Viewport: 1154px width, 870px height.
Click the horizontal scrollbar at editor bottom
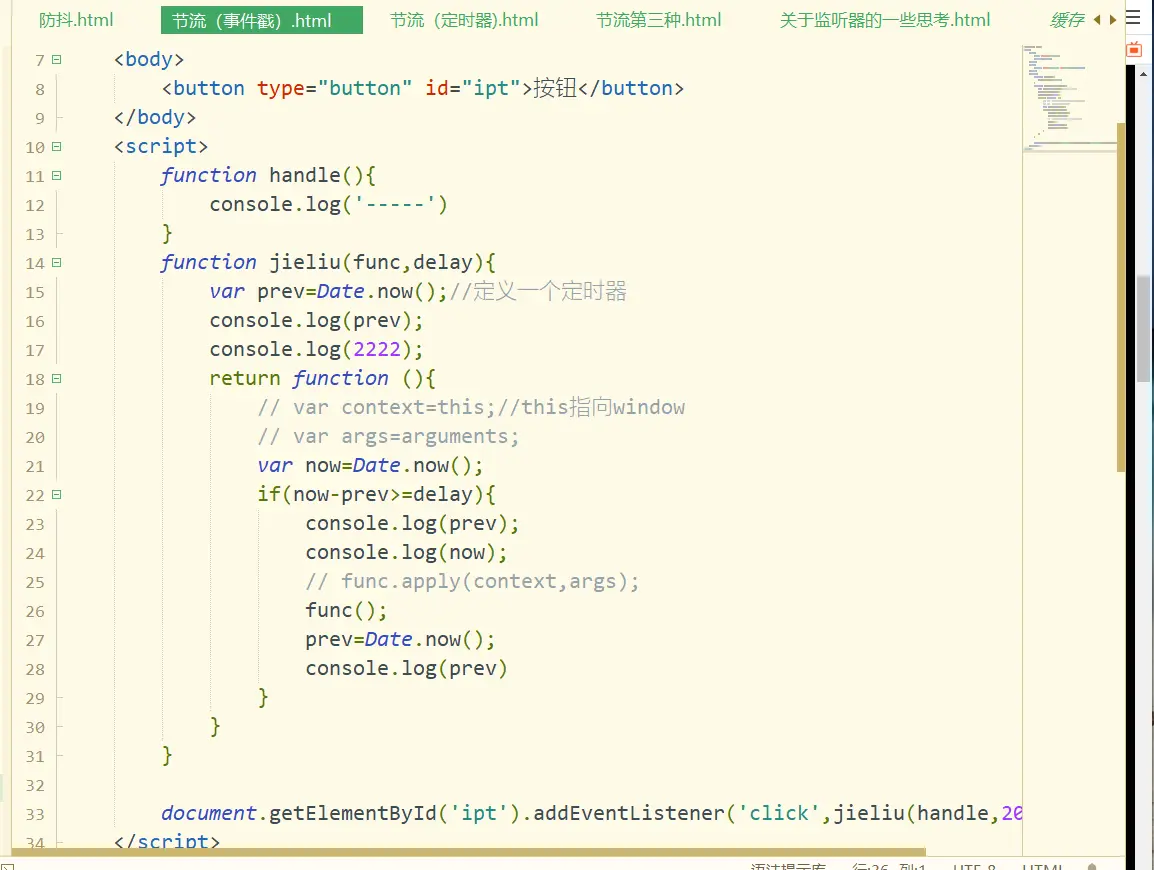click(x=468, y=852)
